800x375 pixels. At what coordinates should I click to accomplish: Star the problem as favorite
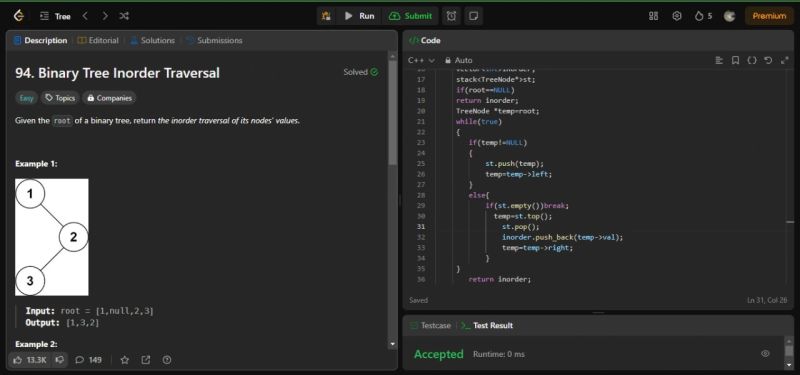point(124,360)
